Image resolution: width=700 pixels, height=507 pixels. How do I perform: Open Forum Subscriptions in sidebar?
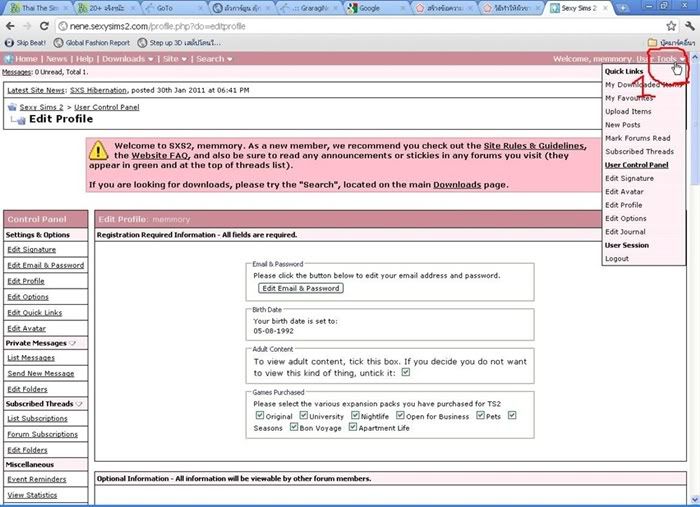42,434
